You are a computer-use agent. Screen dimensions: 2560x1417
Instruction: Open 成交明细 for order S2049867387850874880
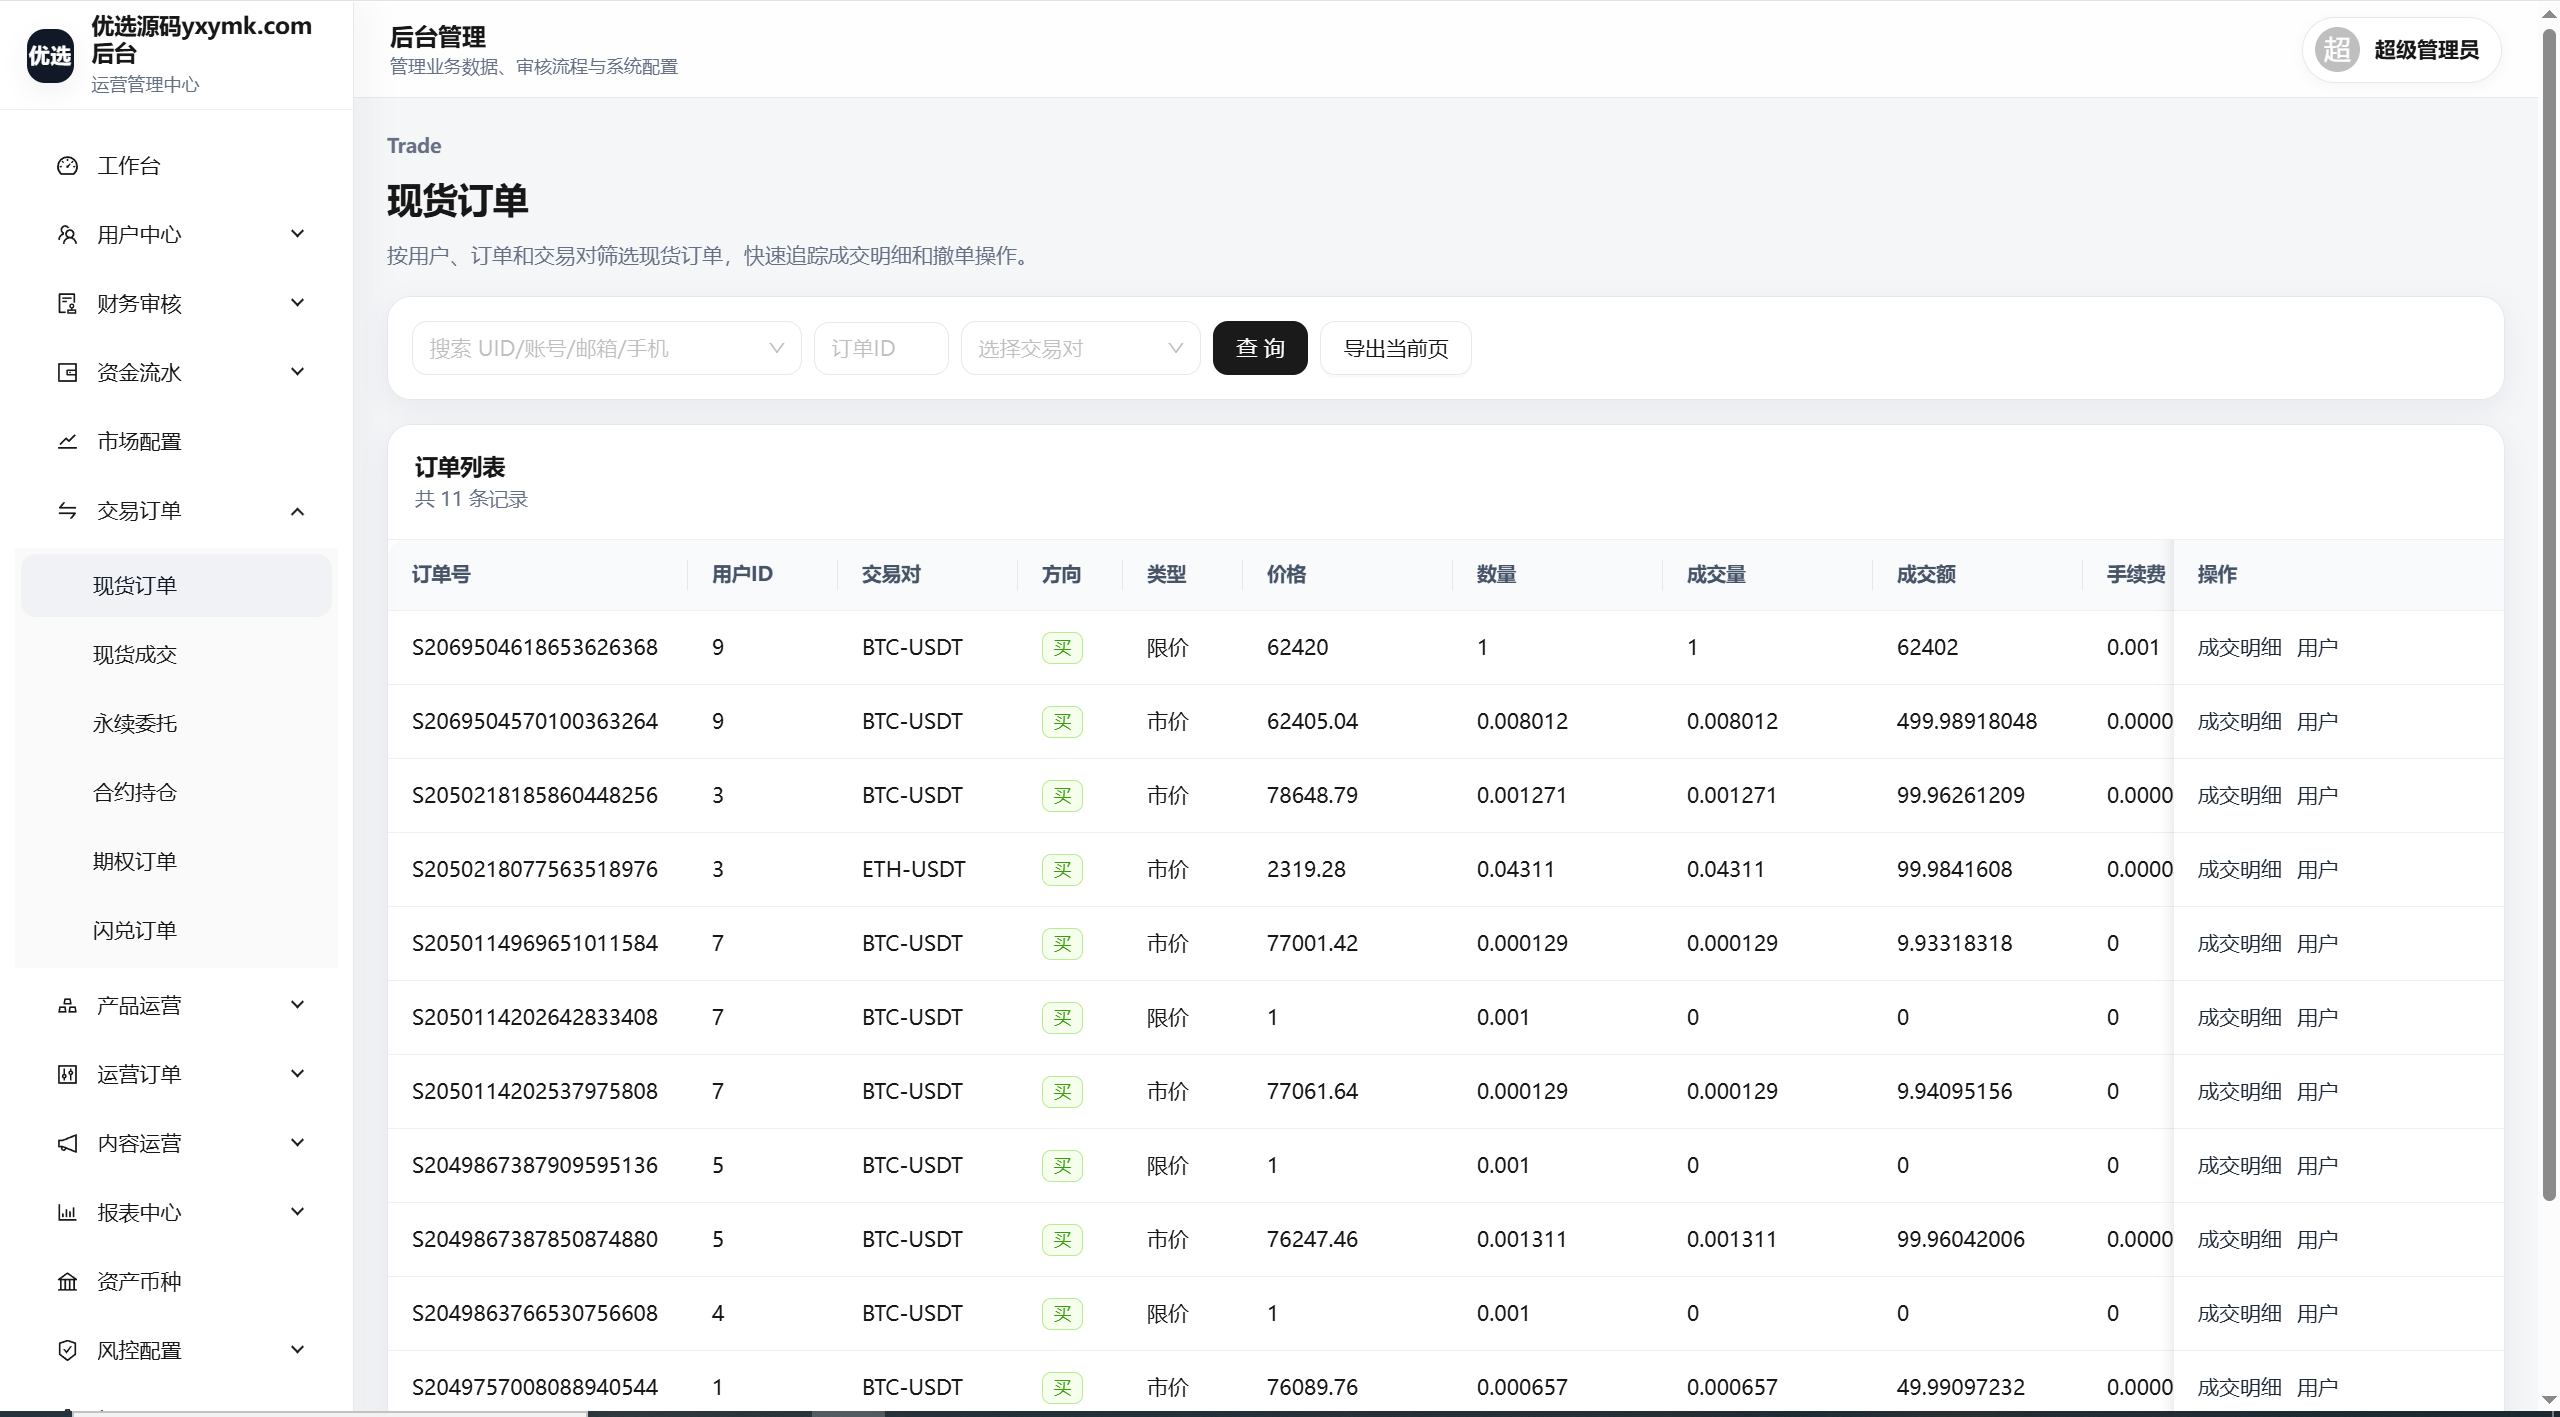[x=2239, y=1240]
